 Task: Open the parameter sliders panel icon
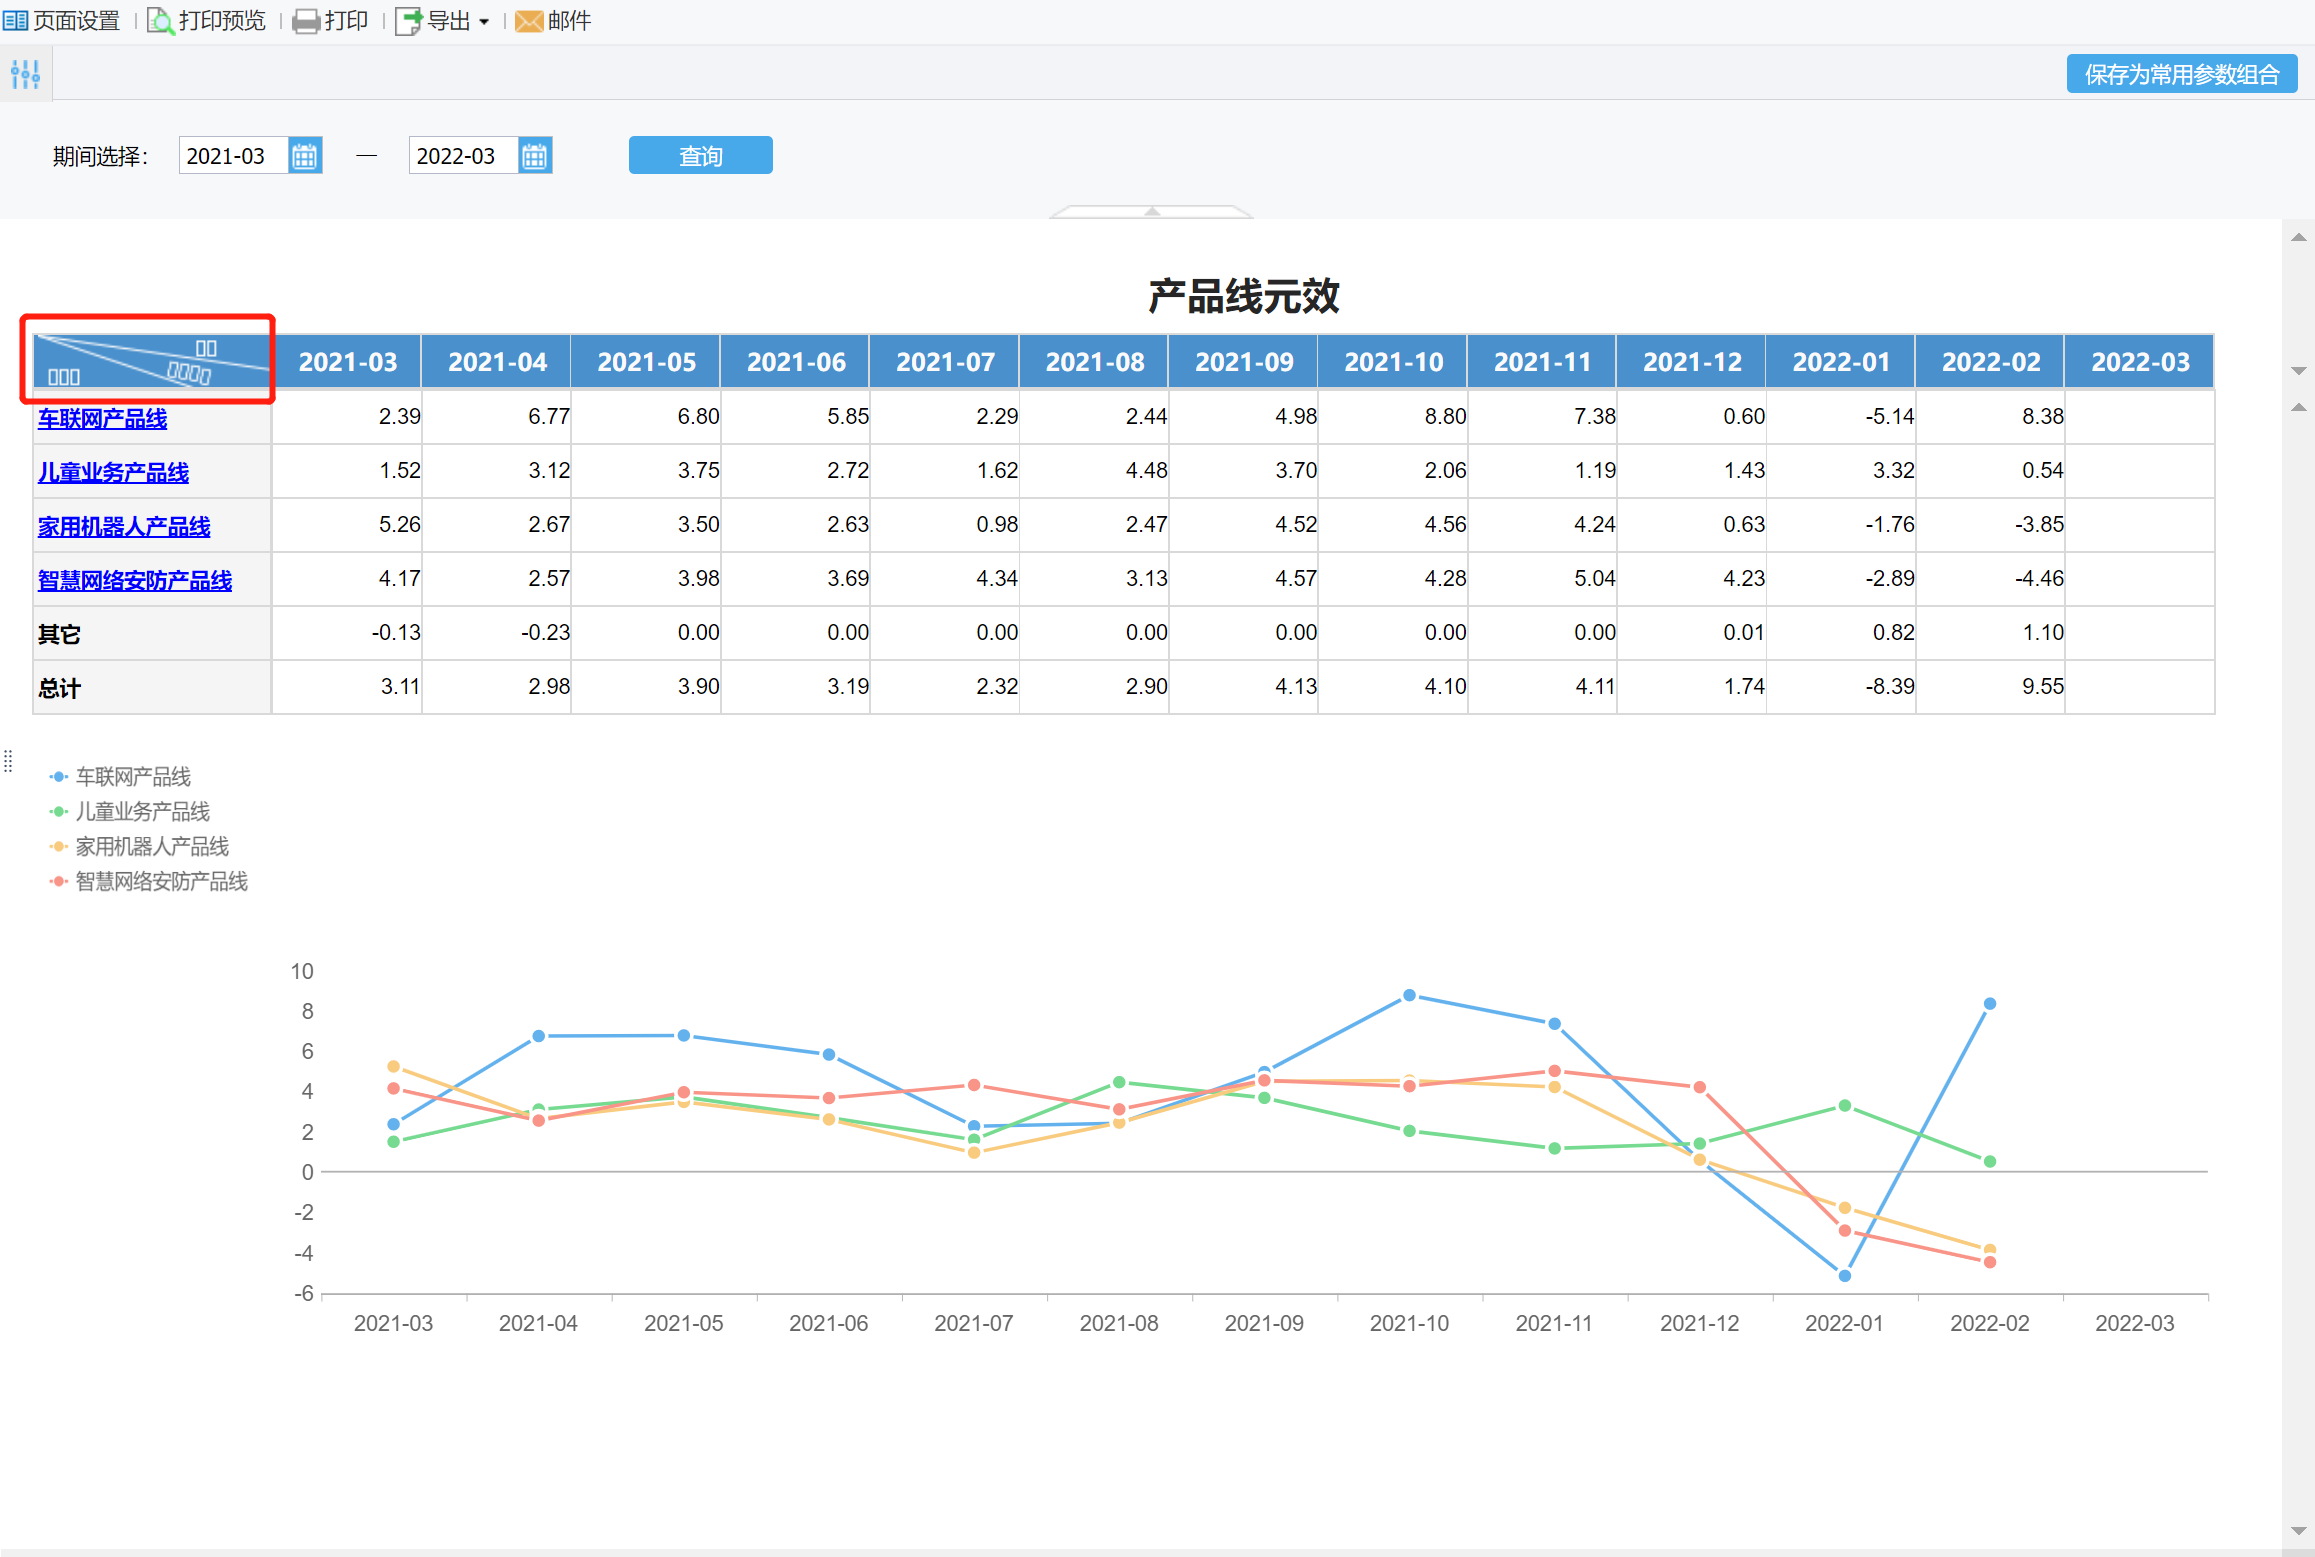(x=25, y=74)
